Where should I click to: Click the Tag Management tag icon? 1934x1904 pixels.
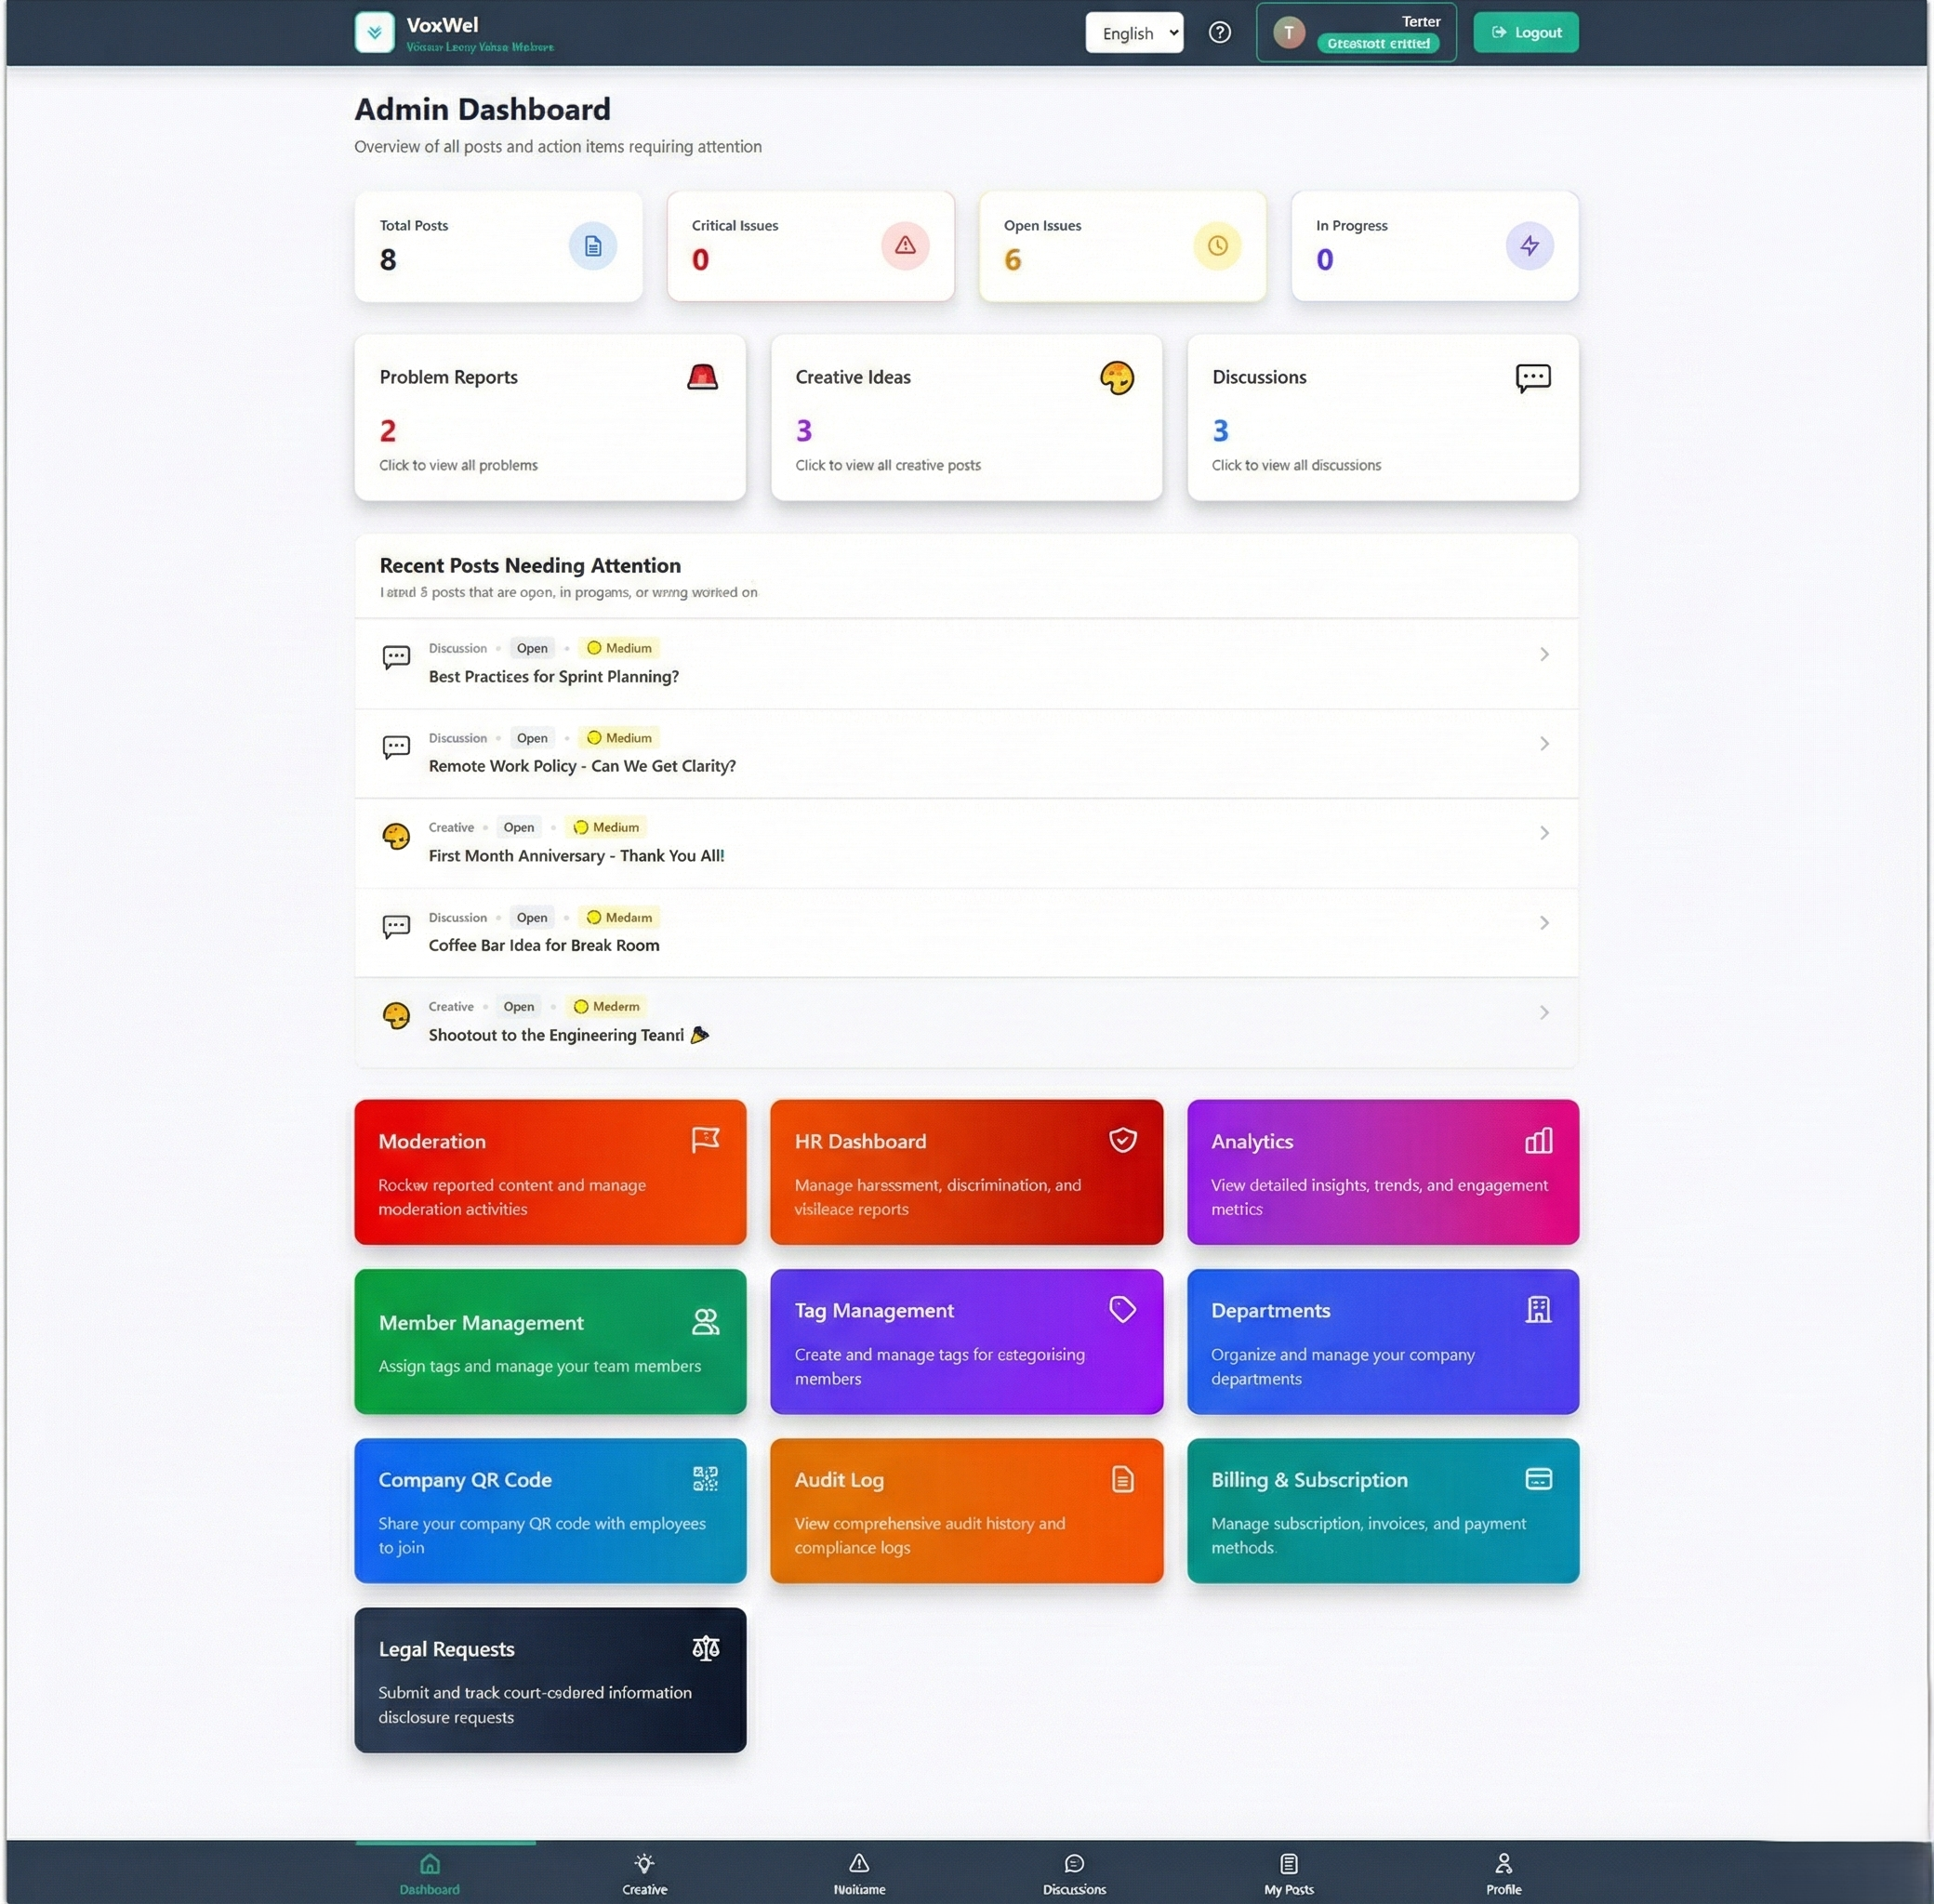click(1122, 1309)
